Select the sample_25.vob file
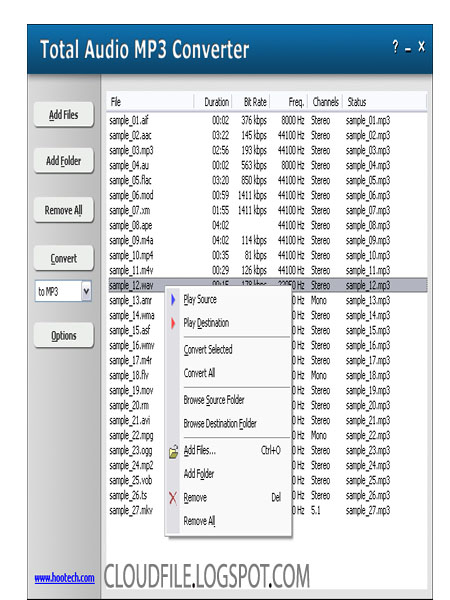 tap(131, 480)
